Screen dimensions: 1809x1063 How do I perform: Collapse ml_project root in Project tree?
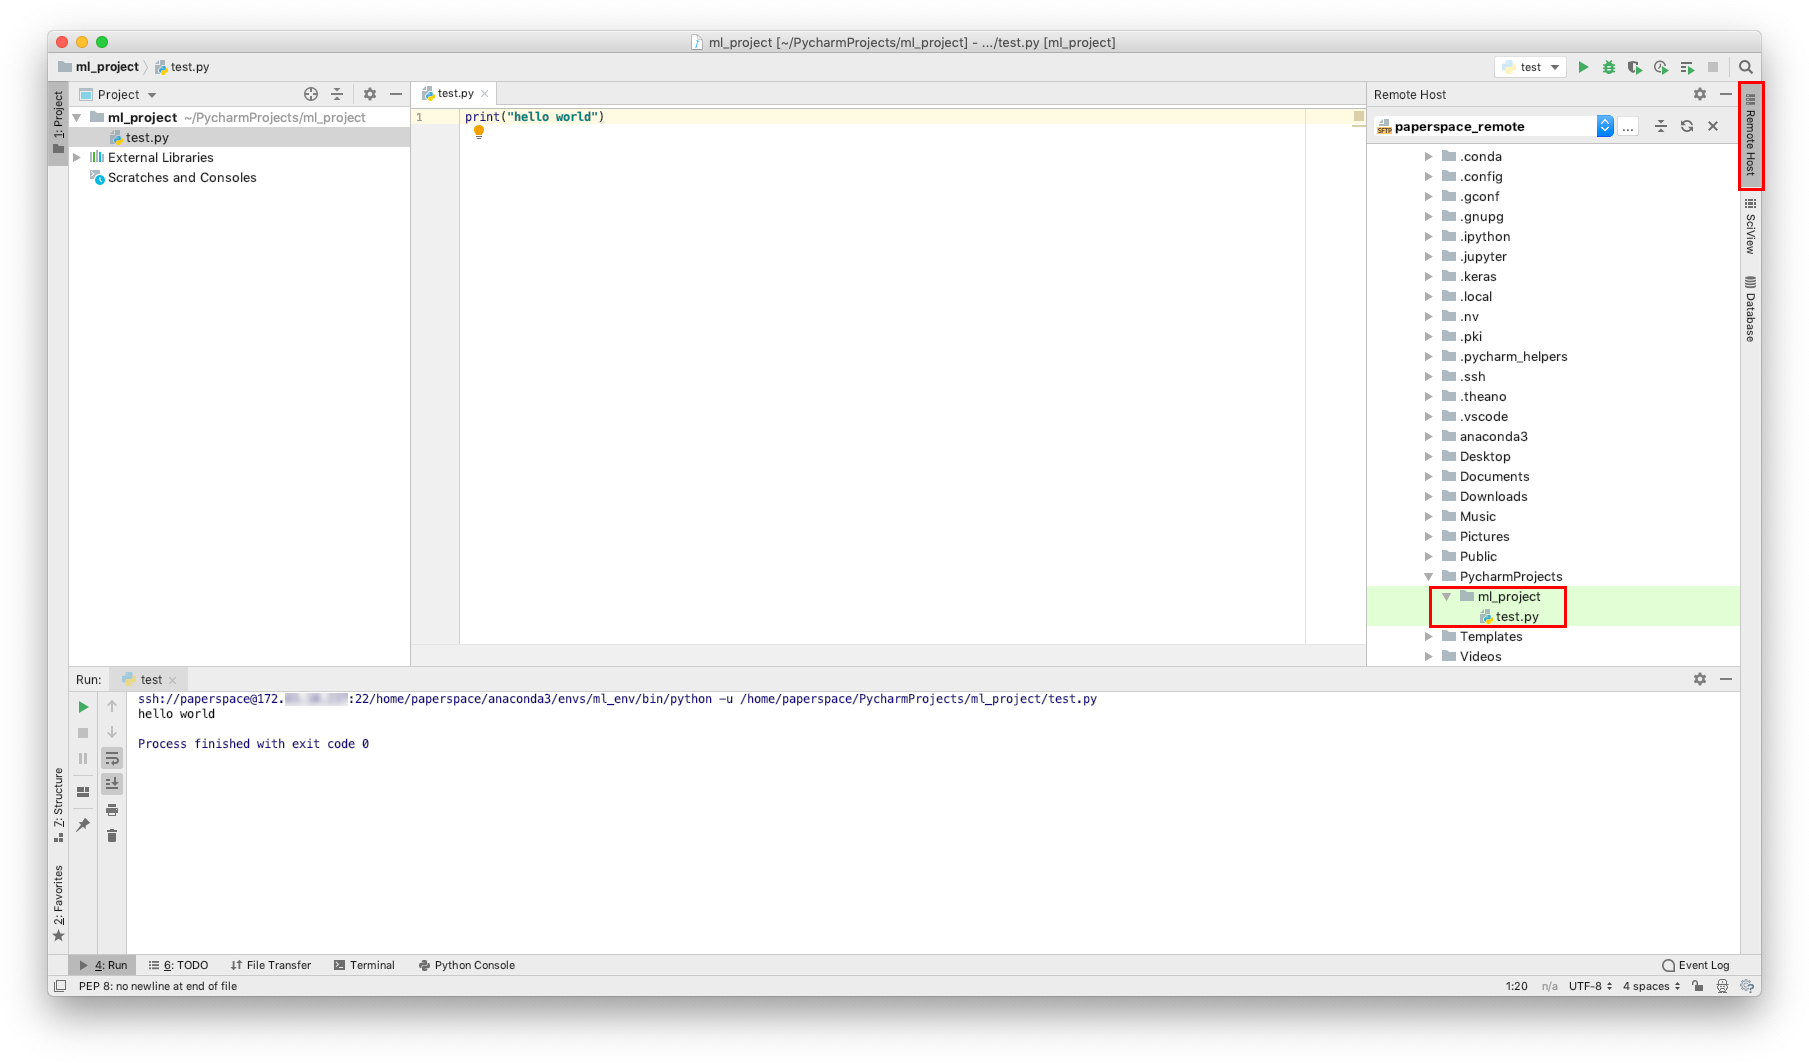click(77, 117)
